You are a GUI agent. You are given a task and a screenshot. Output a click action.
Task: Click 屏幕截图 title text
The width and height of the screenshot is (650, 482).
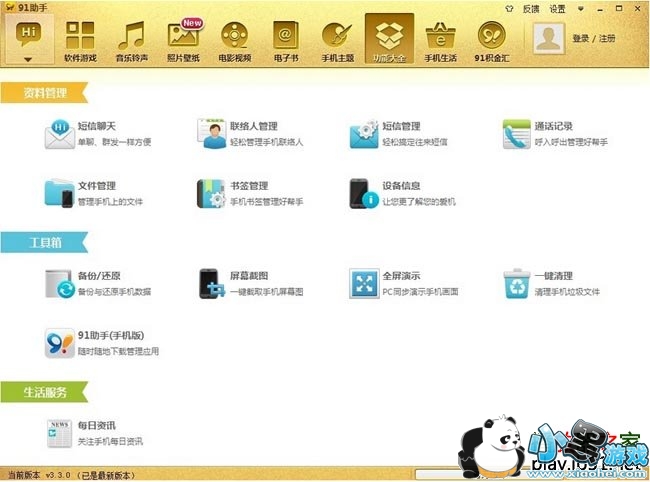pyautogui.click(x=249, y=276)
